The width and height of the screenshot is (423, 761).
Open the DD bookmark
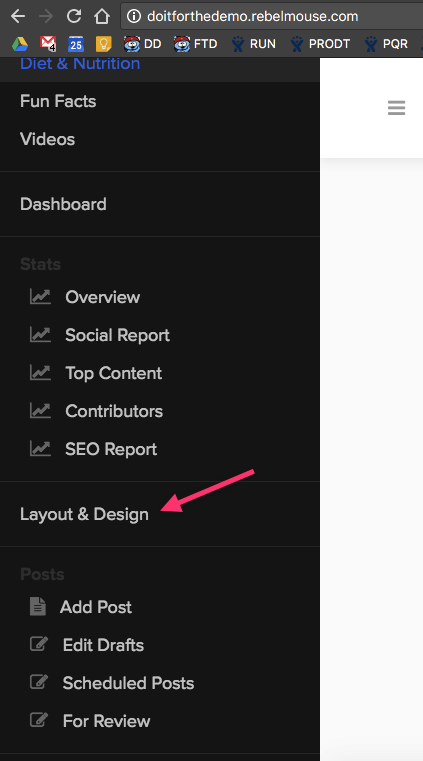pyautogui.click(x=142, y=44)
